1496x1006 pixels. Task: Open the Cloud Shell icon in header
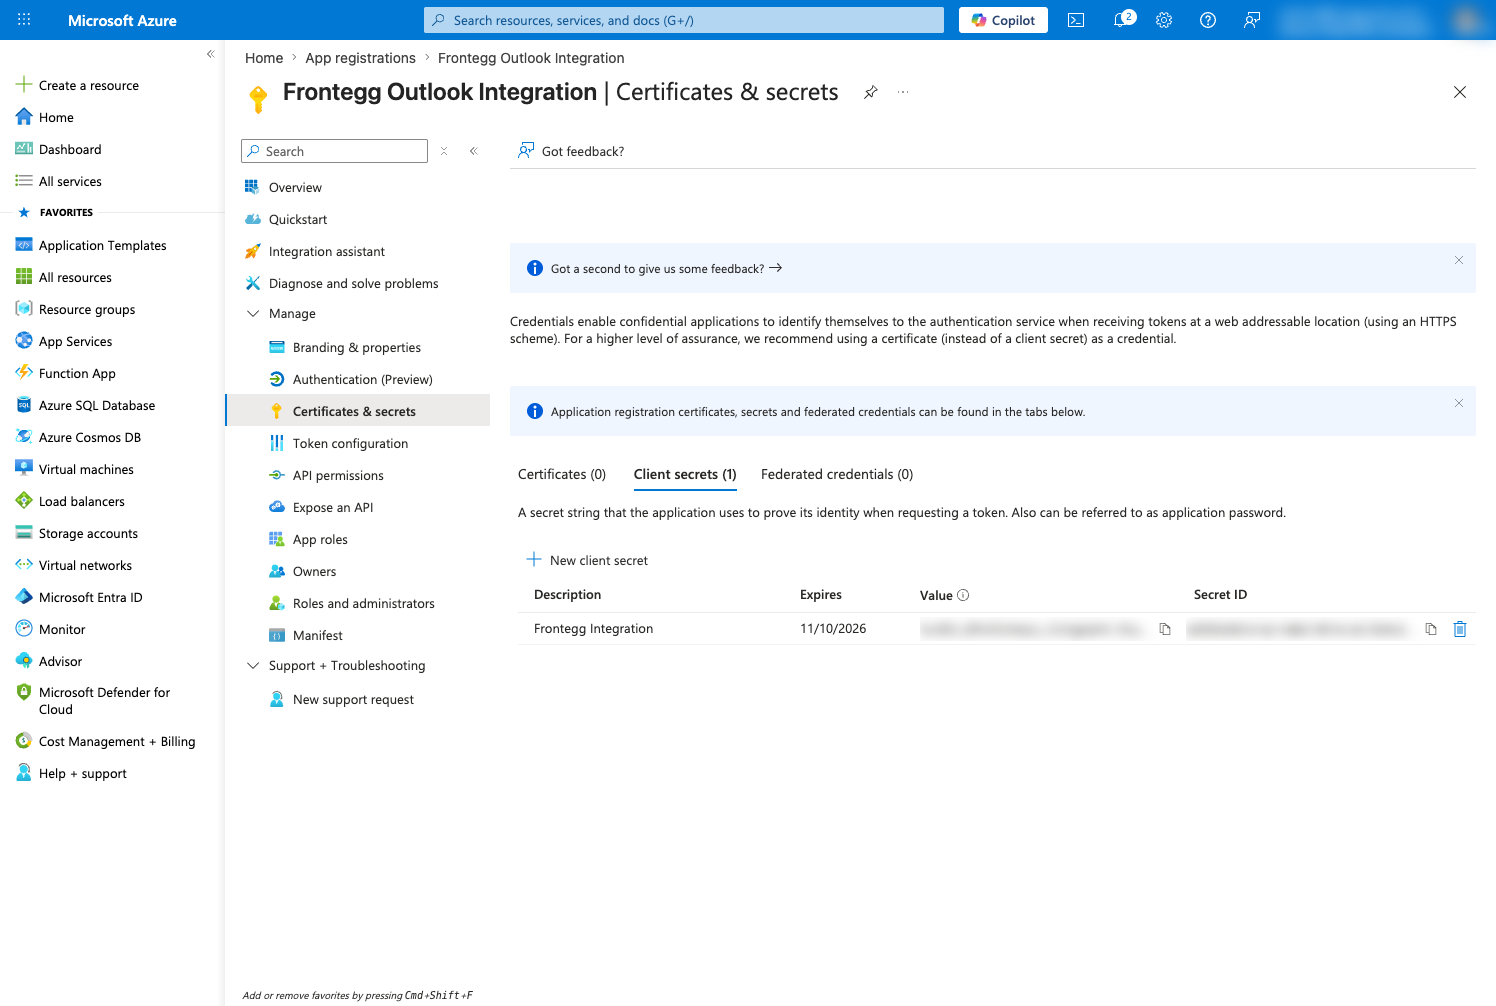point(1076,20)
